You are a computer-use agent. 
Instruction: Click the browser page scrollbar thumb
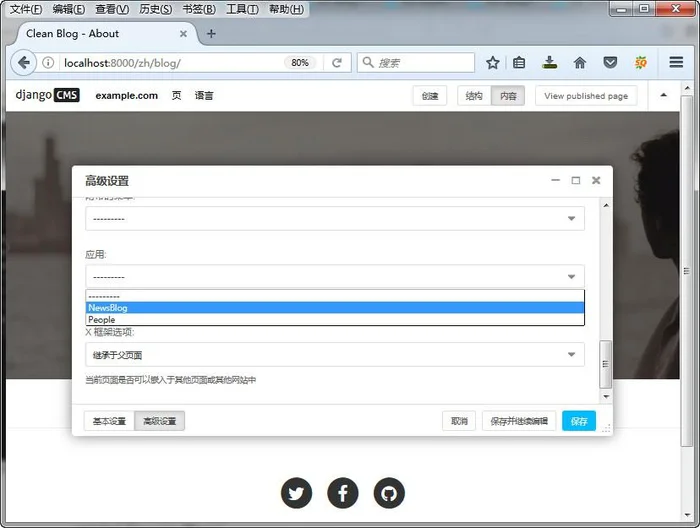point(687,271)
